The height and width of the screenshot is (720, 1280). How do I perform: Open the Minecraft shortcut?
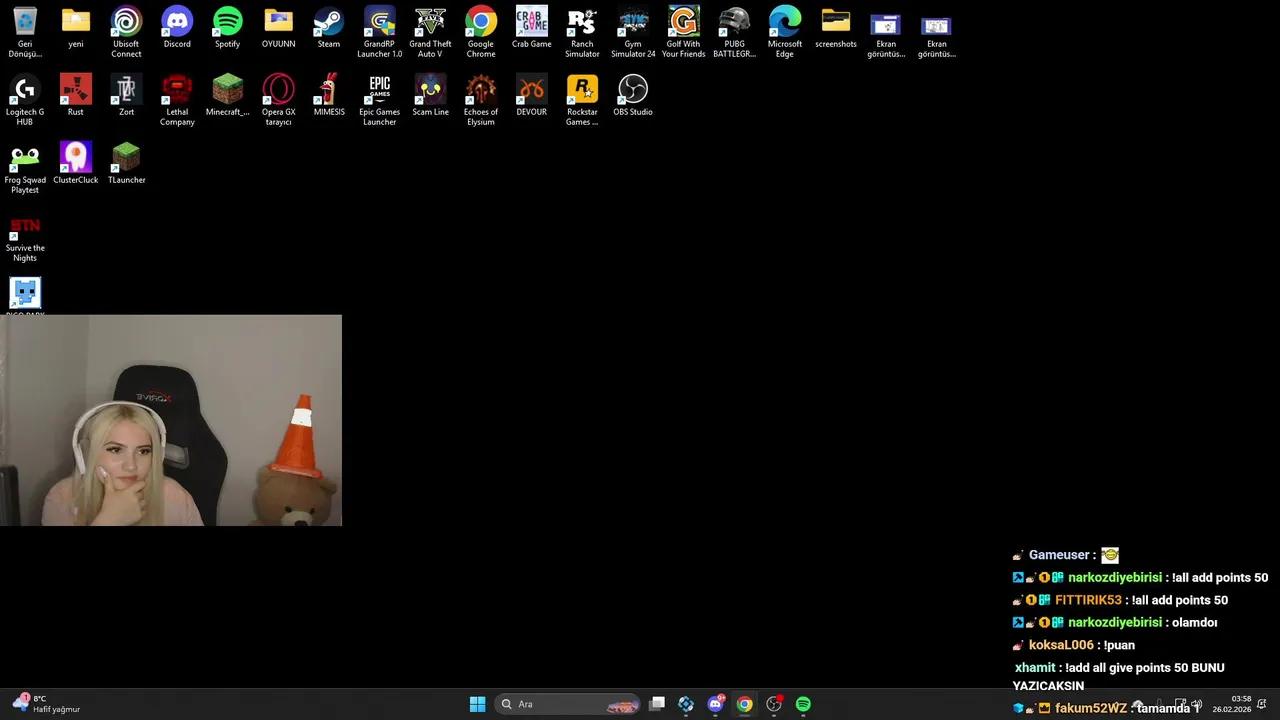point(227,96)
